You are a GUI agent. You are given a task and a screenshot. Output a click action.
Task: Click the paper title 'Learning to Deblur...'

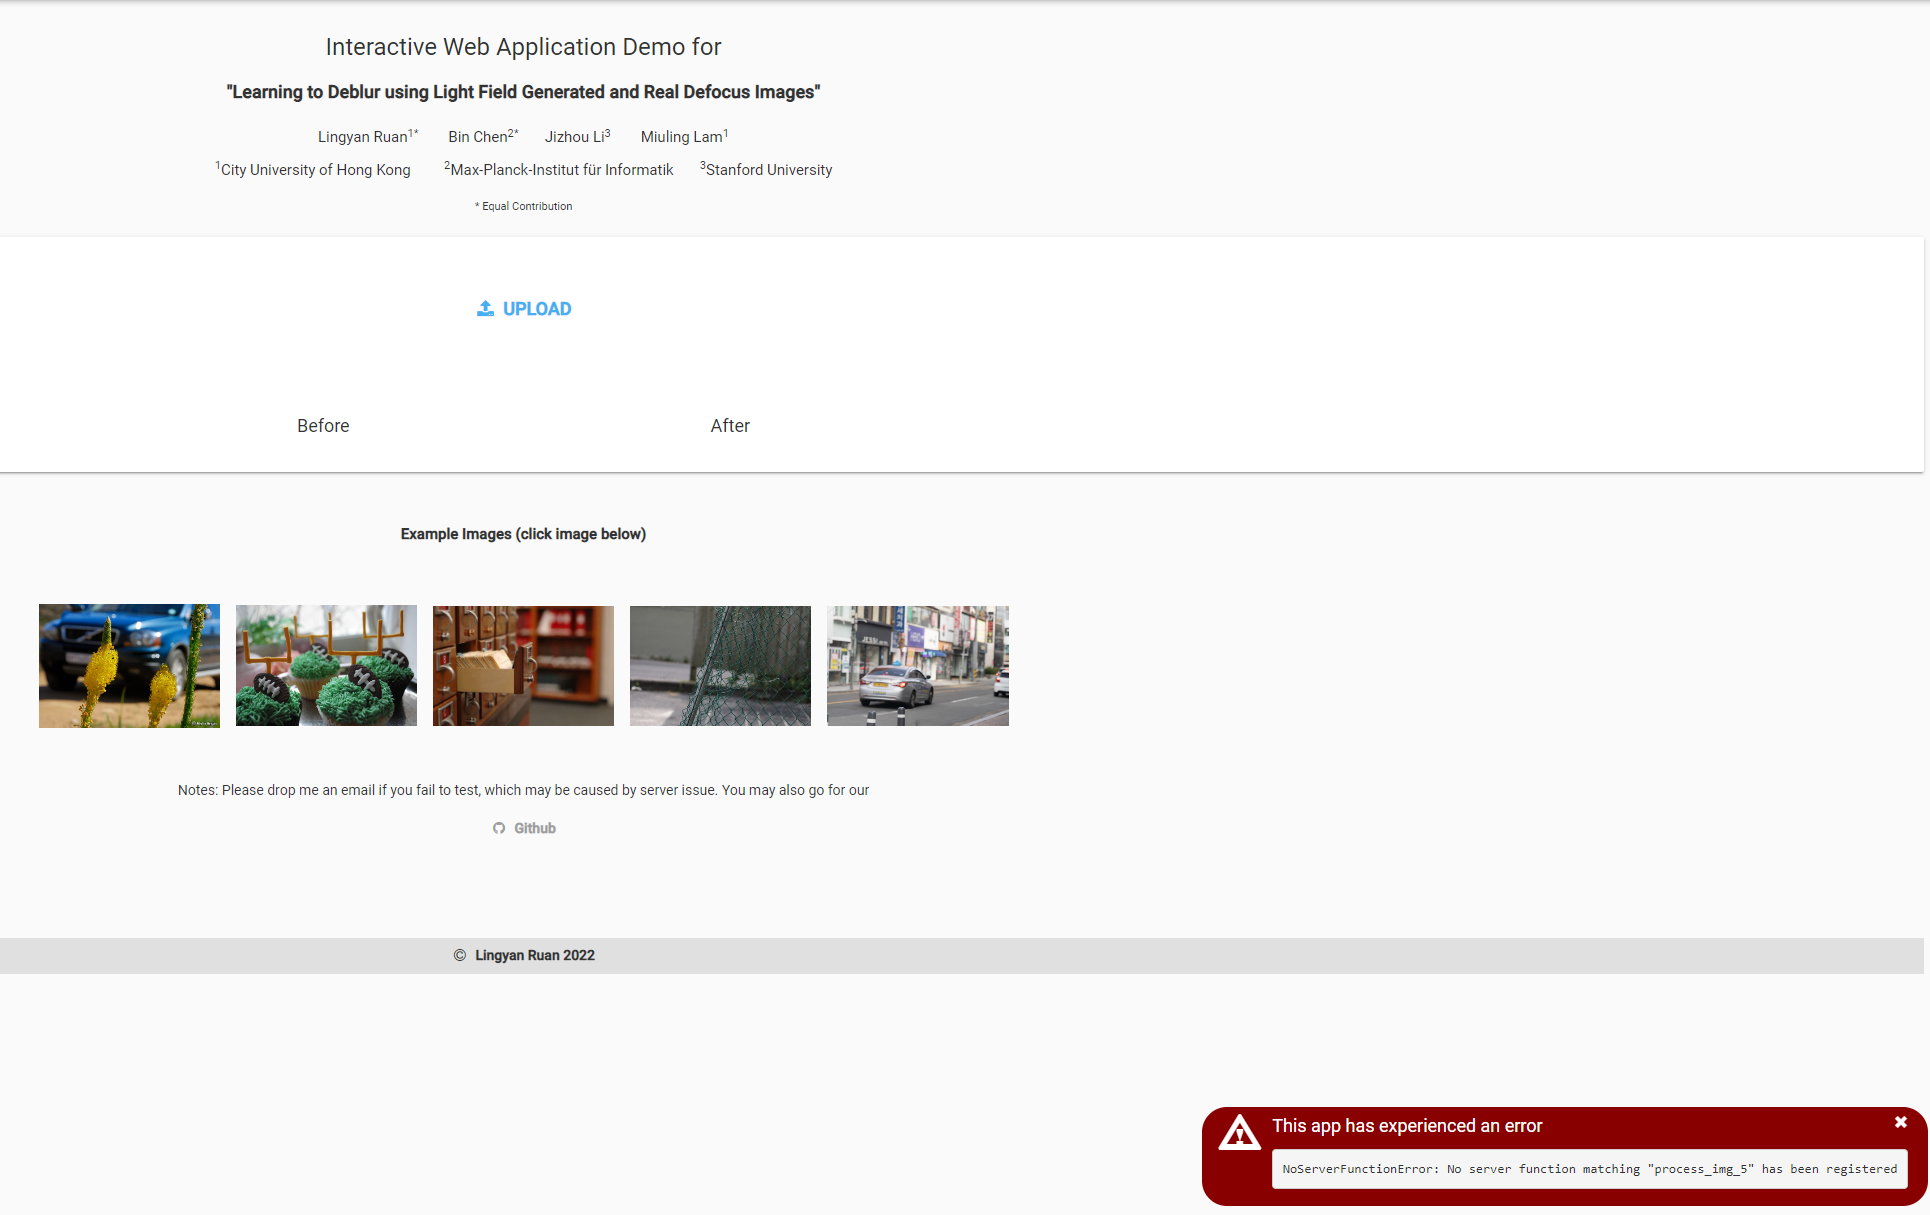[523, 92]
